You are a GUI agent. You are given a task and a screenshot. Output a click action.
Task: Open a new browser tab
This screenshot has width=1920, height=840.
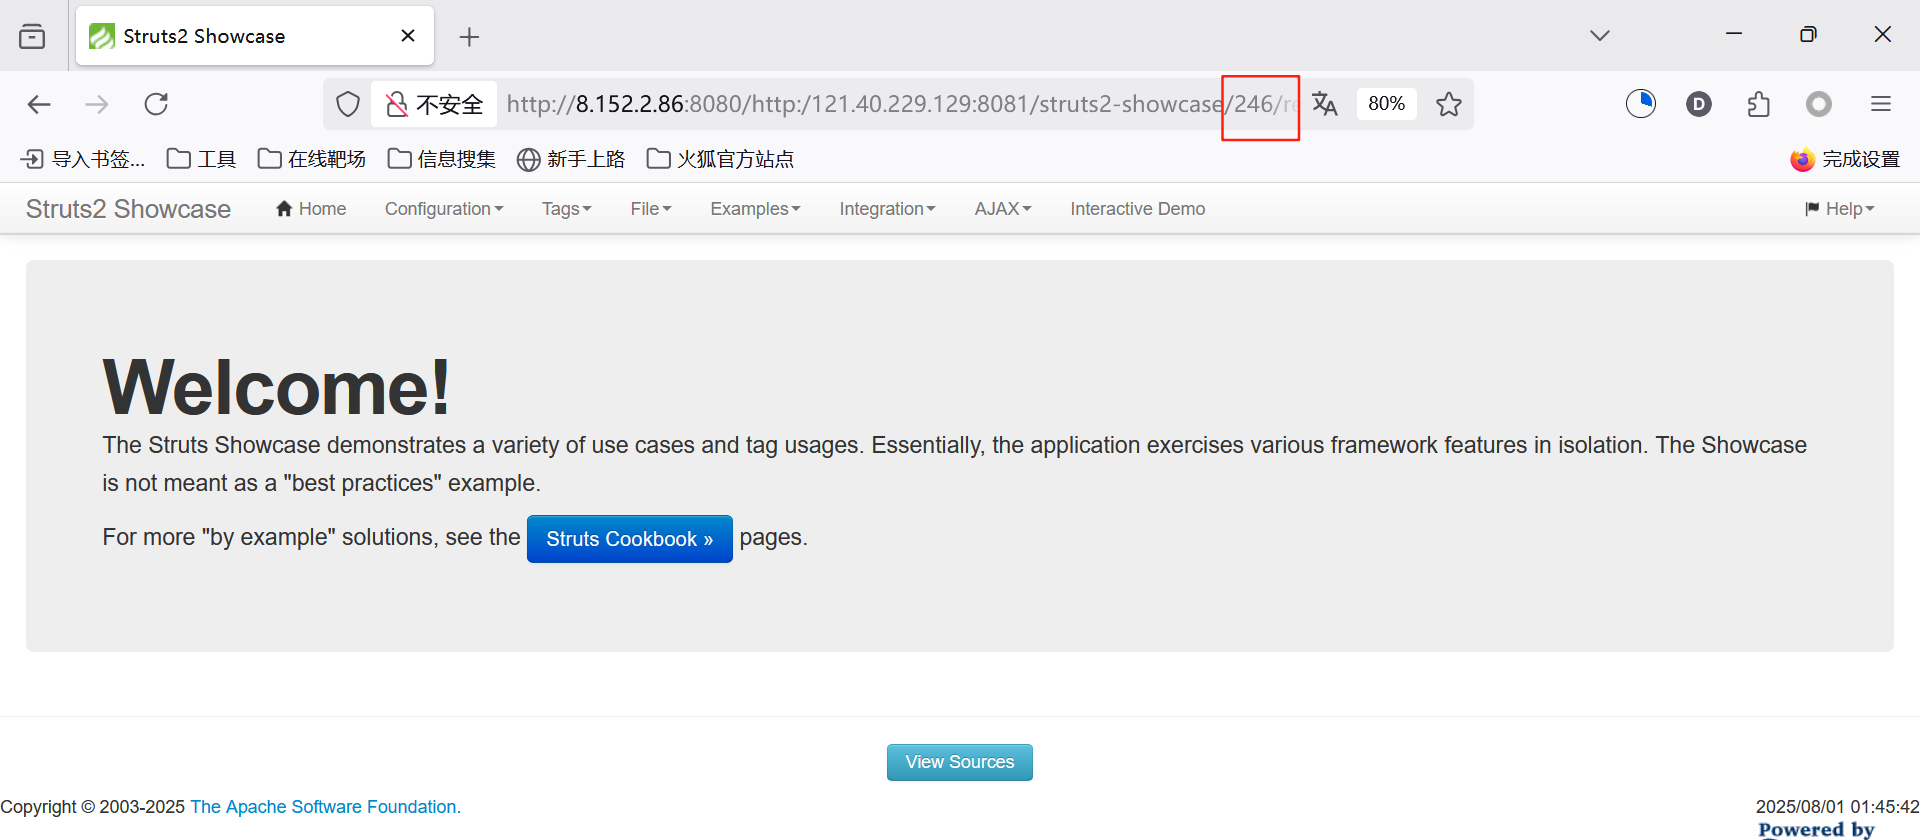[469, 37]
